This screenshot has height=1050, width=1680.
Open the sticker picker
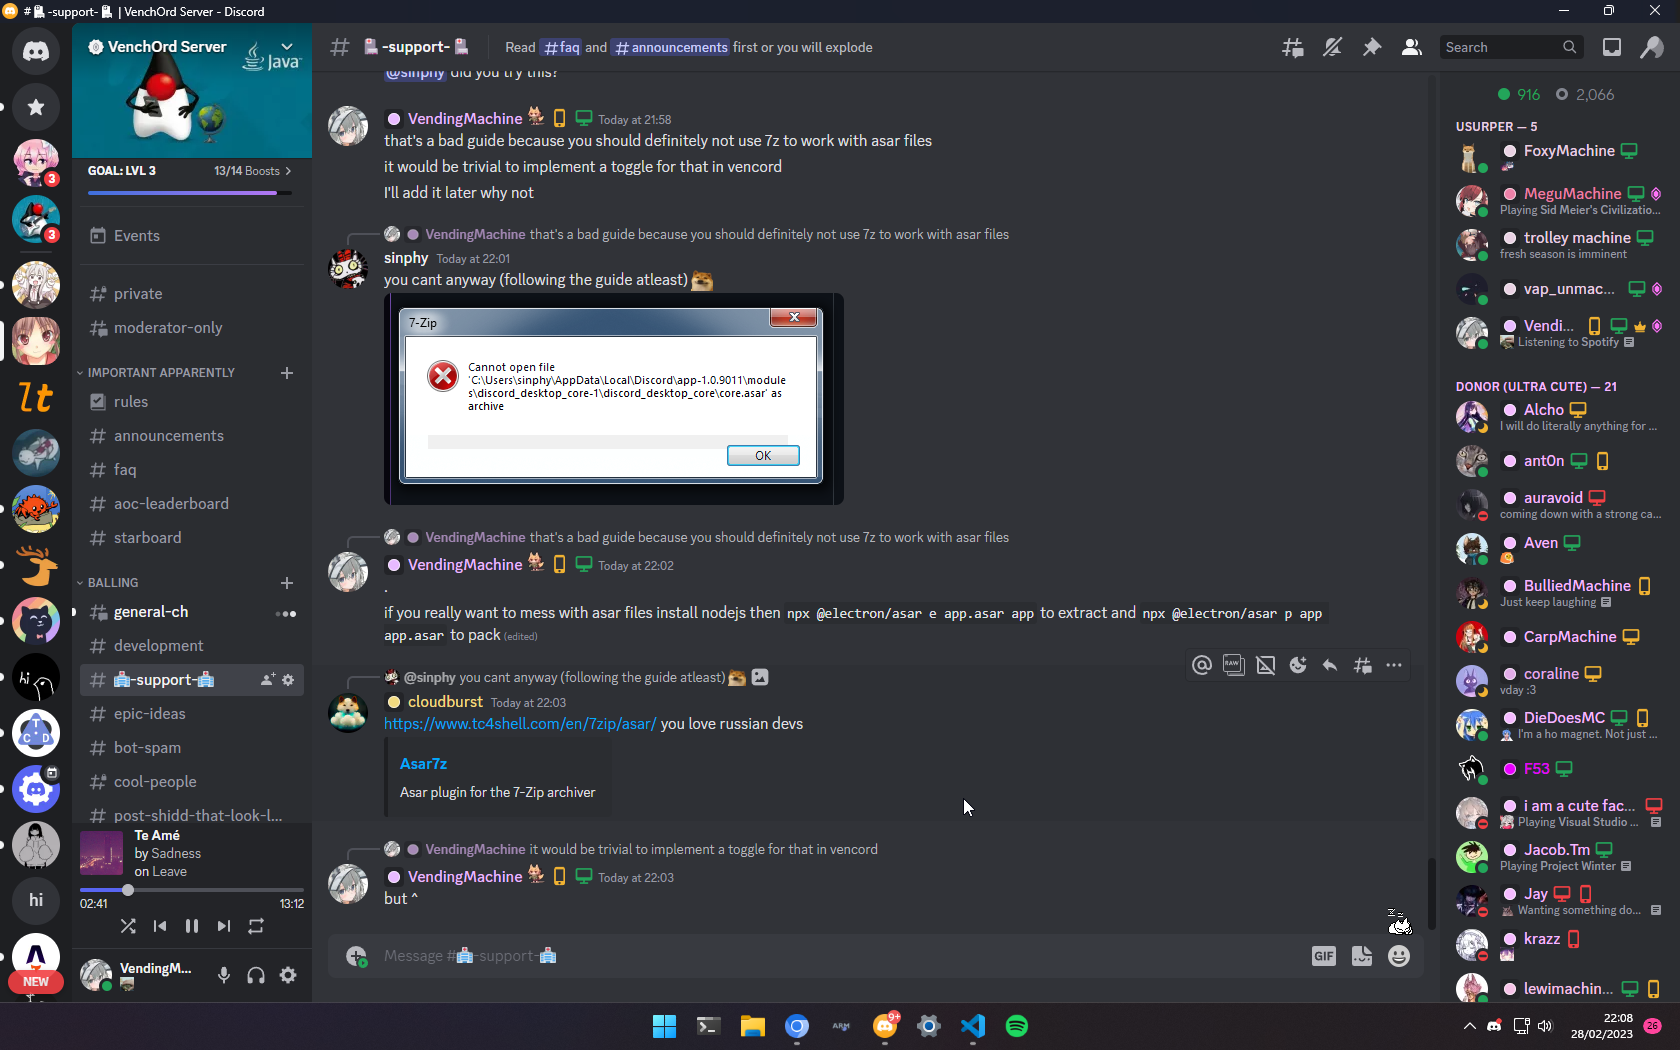point(1362,956)
